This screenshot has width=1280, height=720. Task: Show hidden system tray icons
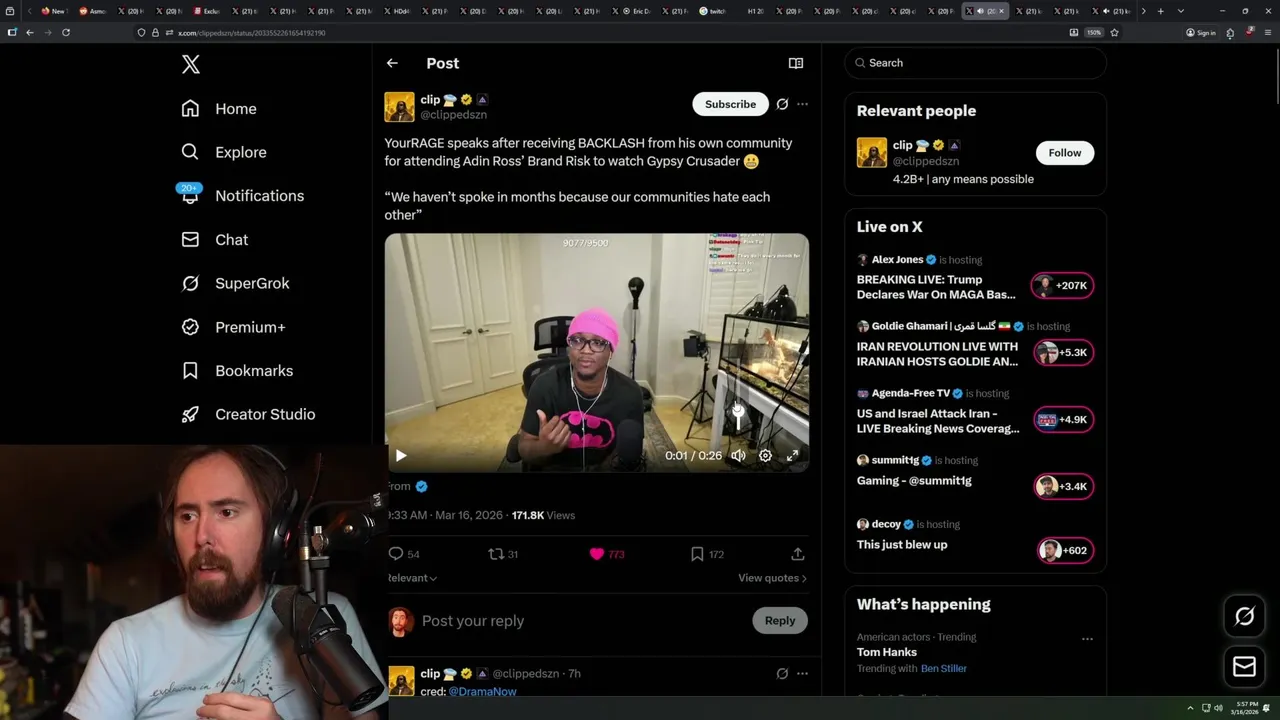pyautogui.click(x=1190, y=708)
